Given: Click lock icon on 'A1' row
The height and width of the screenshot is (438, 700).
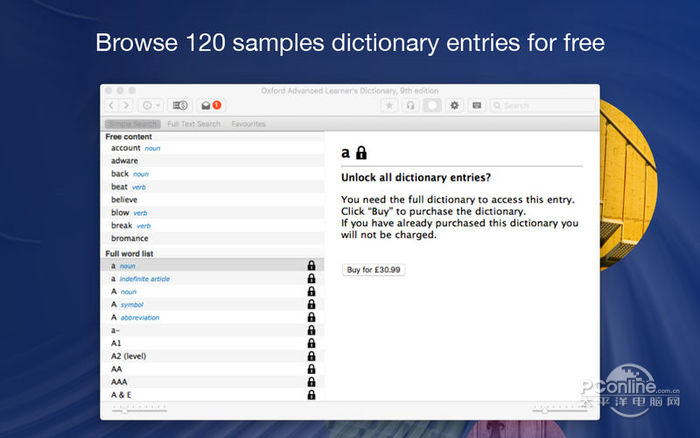Looking at the screenshot, I should [x=312, y=343].
